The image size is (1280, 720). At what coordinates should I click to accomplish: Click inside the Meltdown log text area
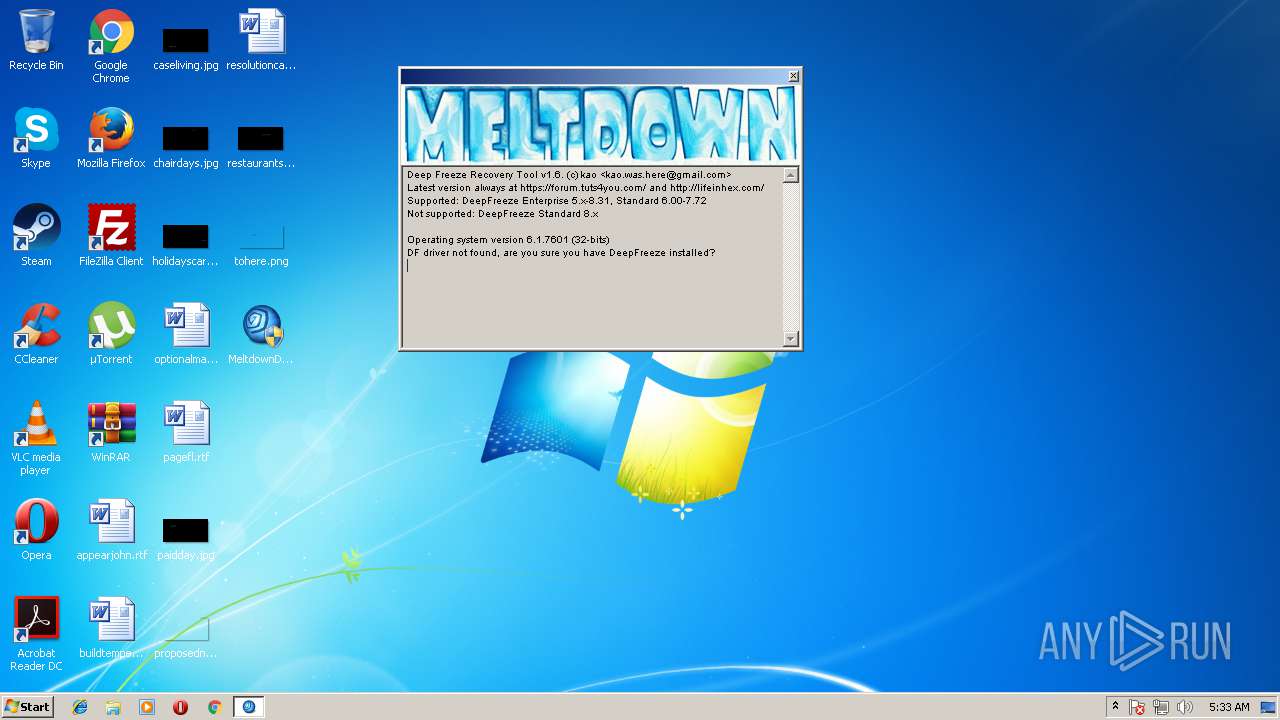(593, 257)
